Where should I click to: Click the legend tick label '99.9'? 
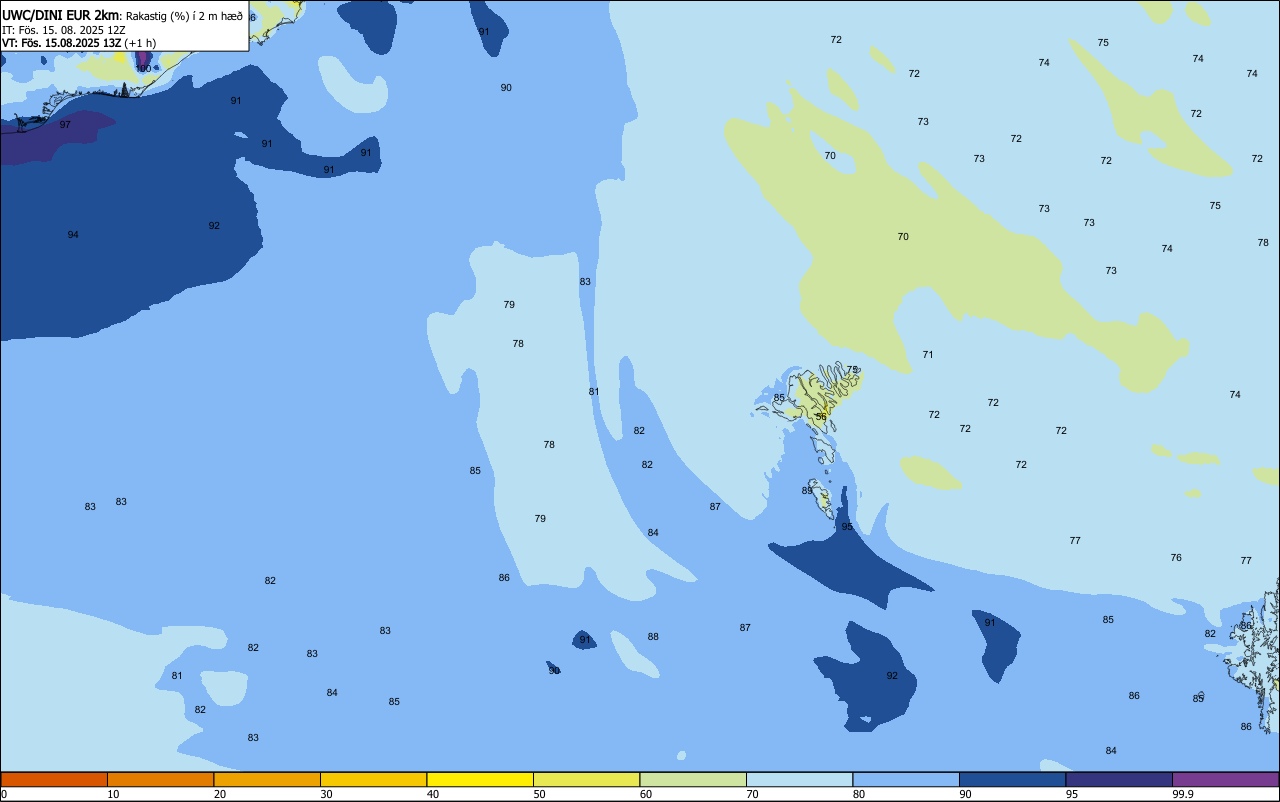pyautogui.click(x=1182, y=794)
